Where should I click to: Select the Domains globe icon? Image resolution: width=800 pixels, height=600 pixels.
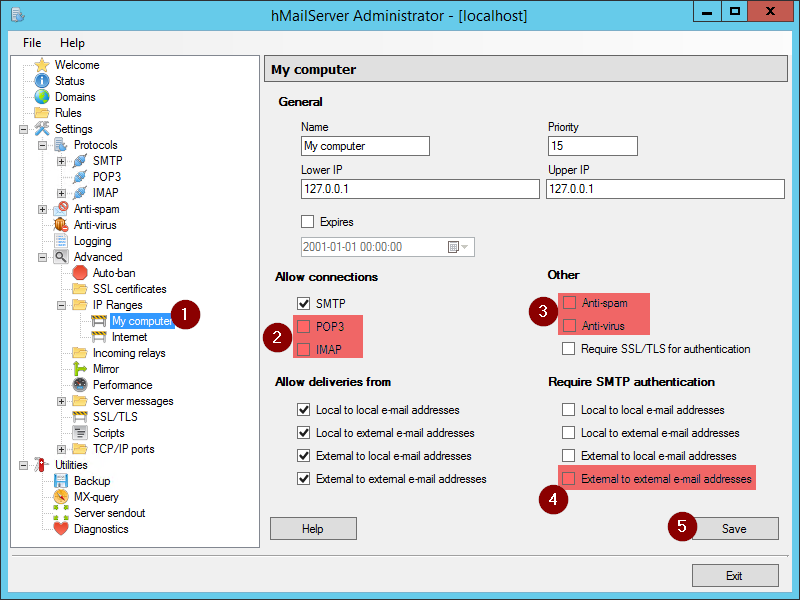[42, 97]
